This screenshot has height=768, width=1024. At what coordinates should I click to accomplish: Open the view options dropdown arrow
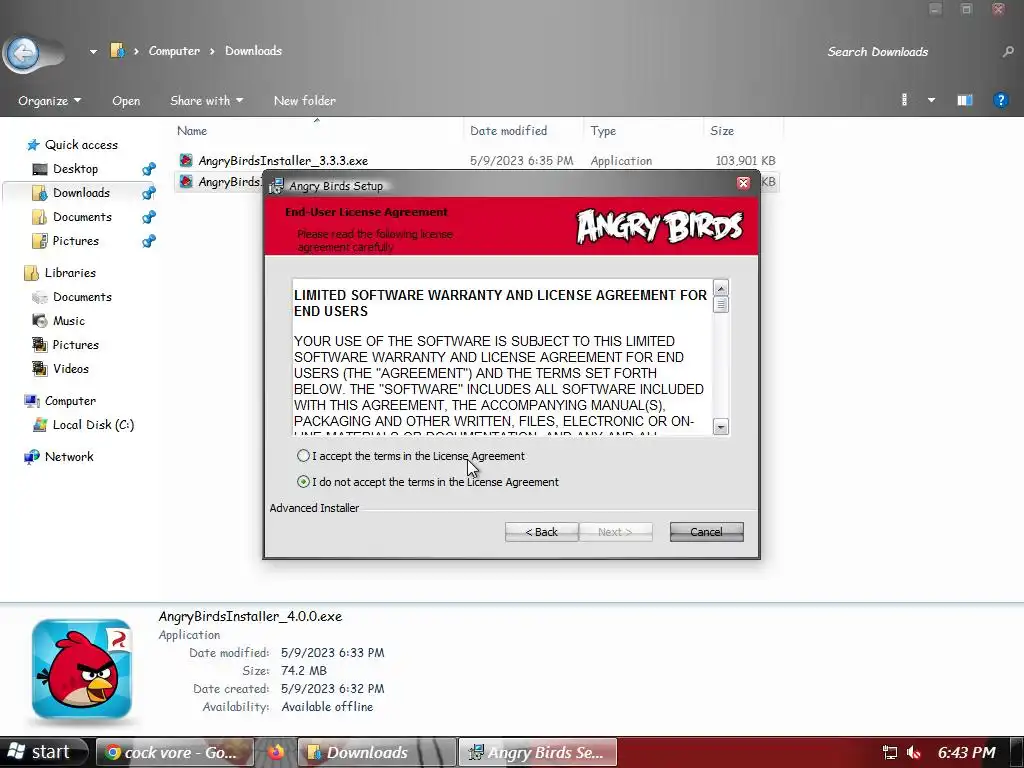point(931,100)
